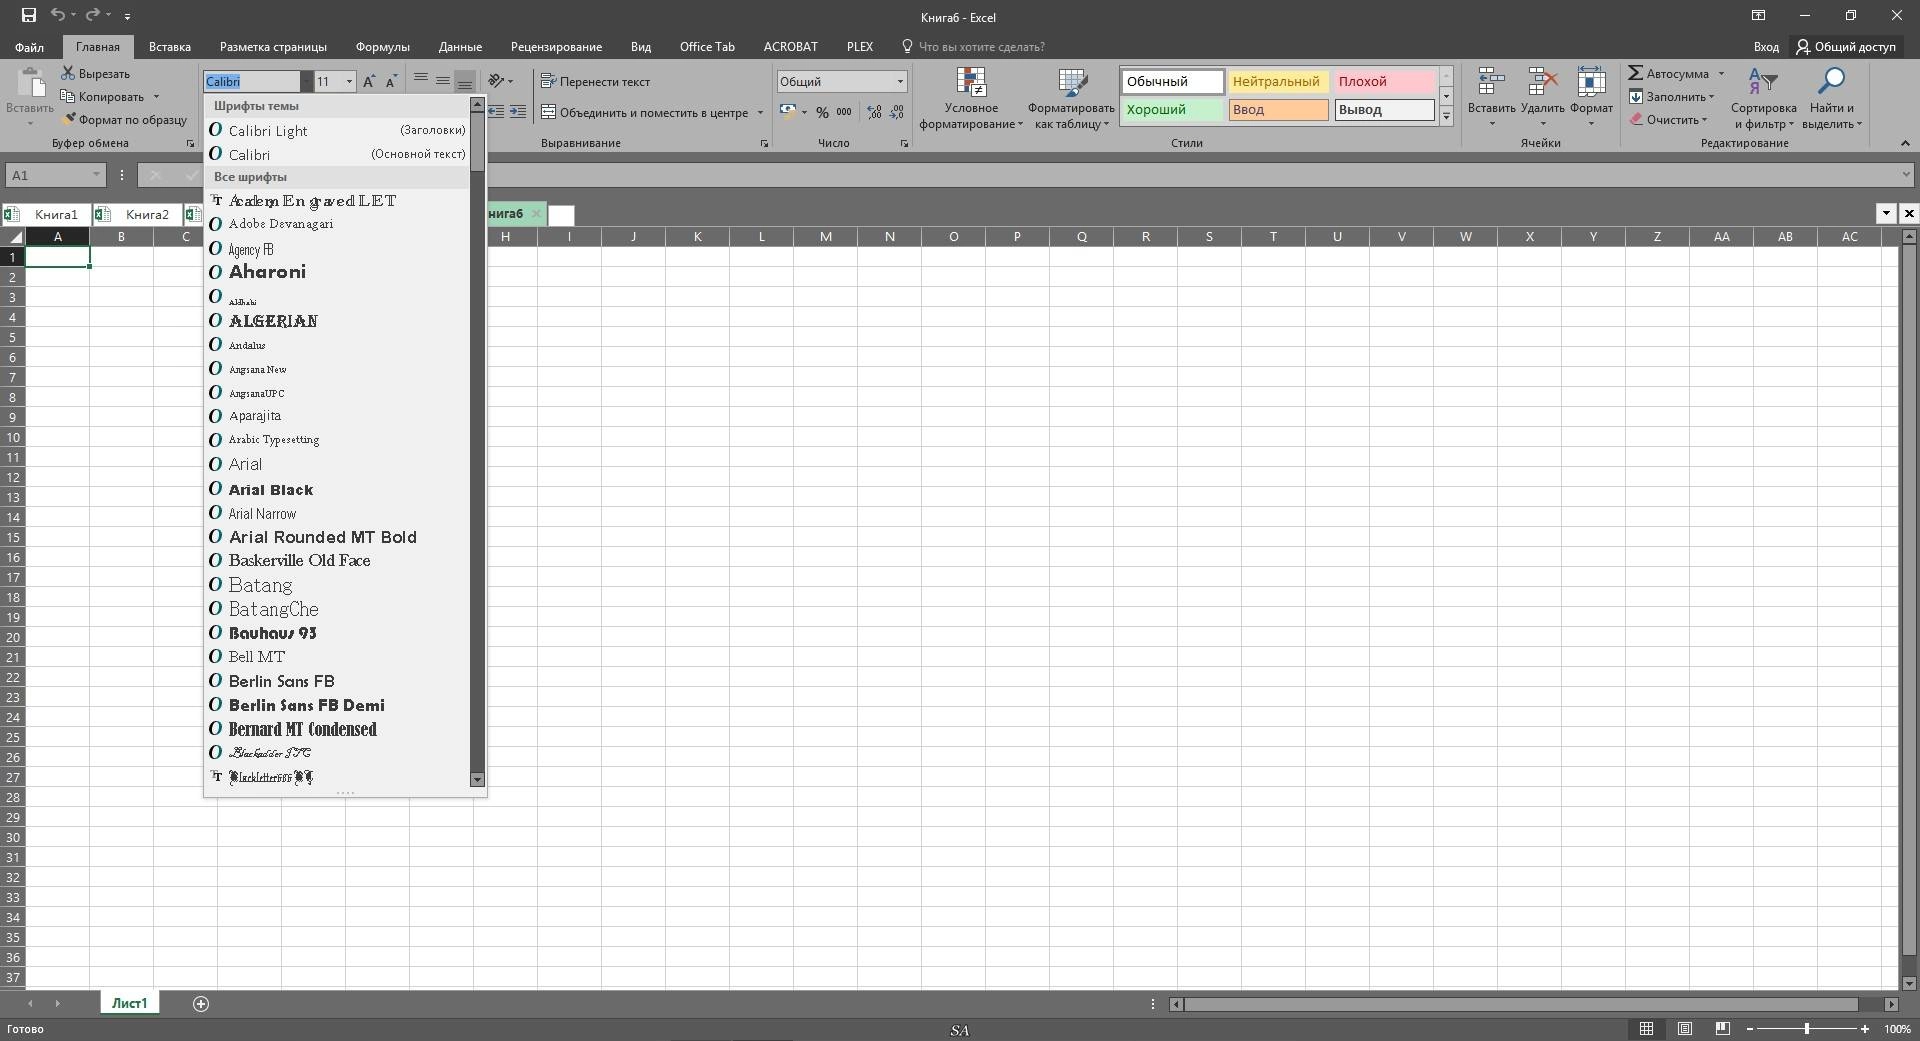Select column M header
The width and height of the screenshot is (1920, 1041).
tap(825, 237)
